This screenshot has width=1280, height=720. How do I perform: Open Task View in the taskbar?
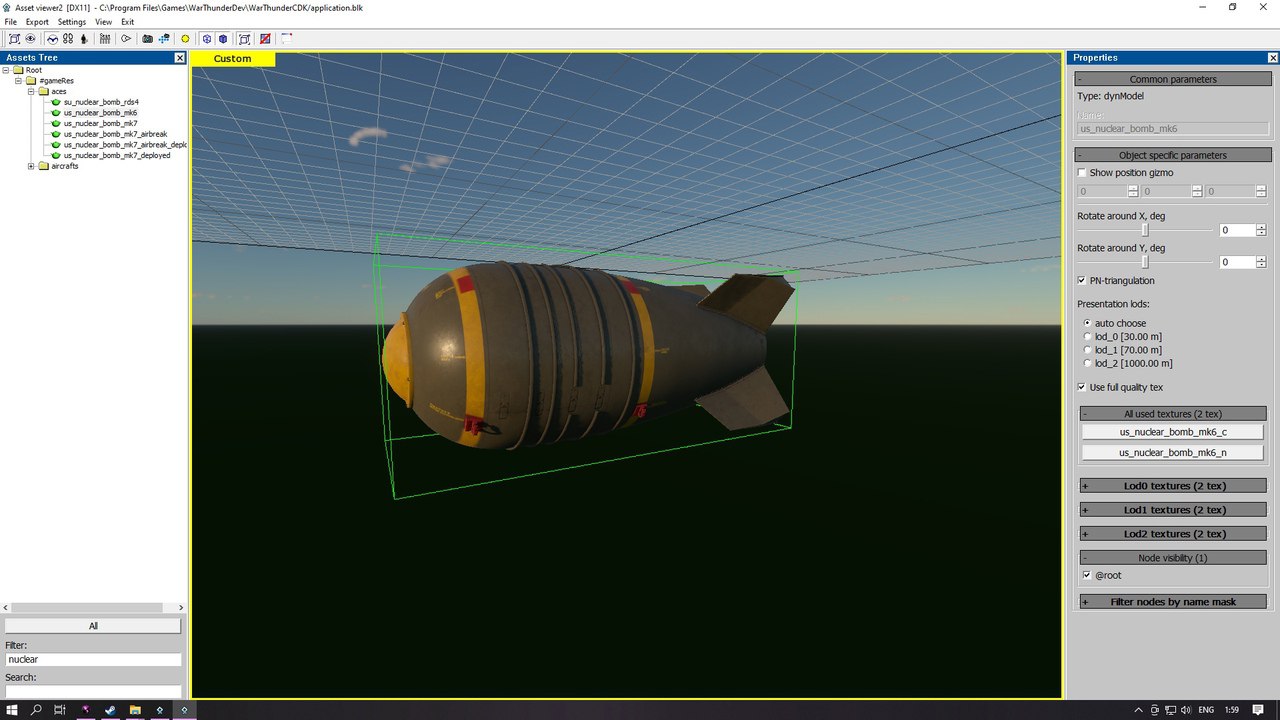pyautogui.click(x=60, y=710)
